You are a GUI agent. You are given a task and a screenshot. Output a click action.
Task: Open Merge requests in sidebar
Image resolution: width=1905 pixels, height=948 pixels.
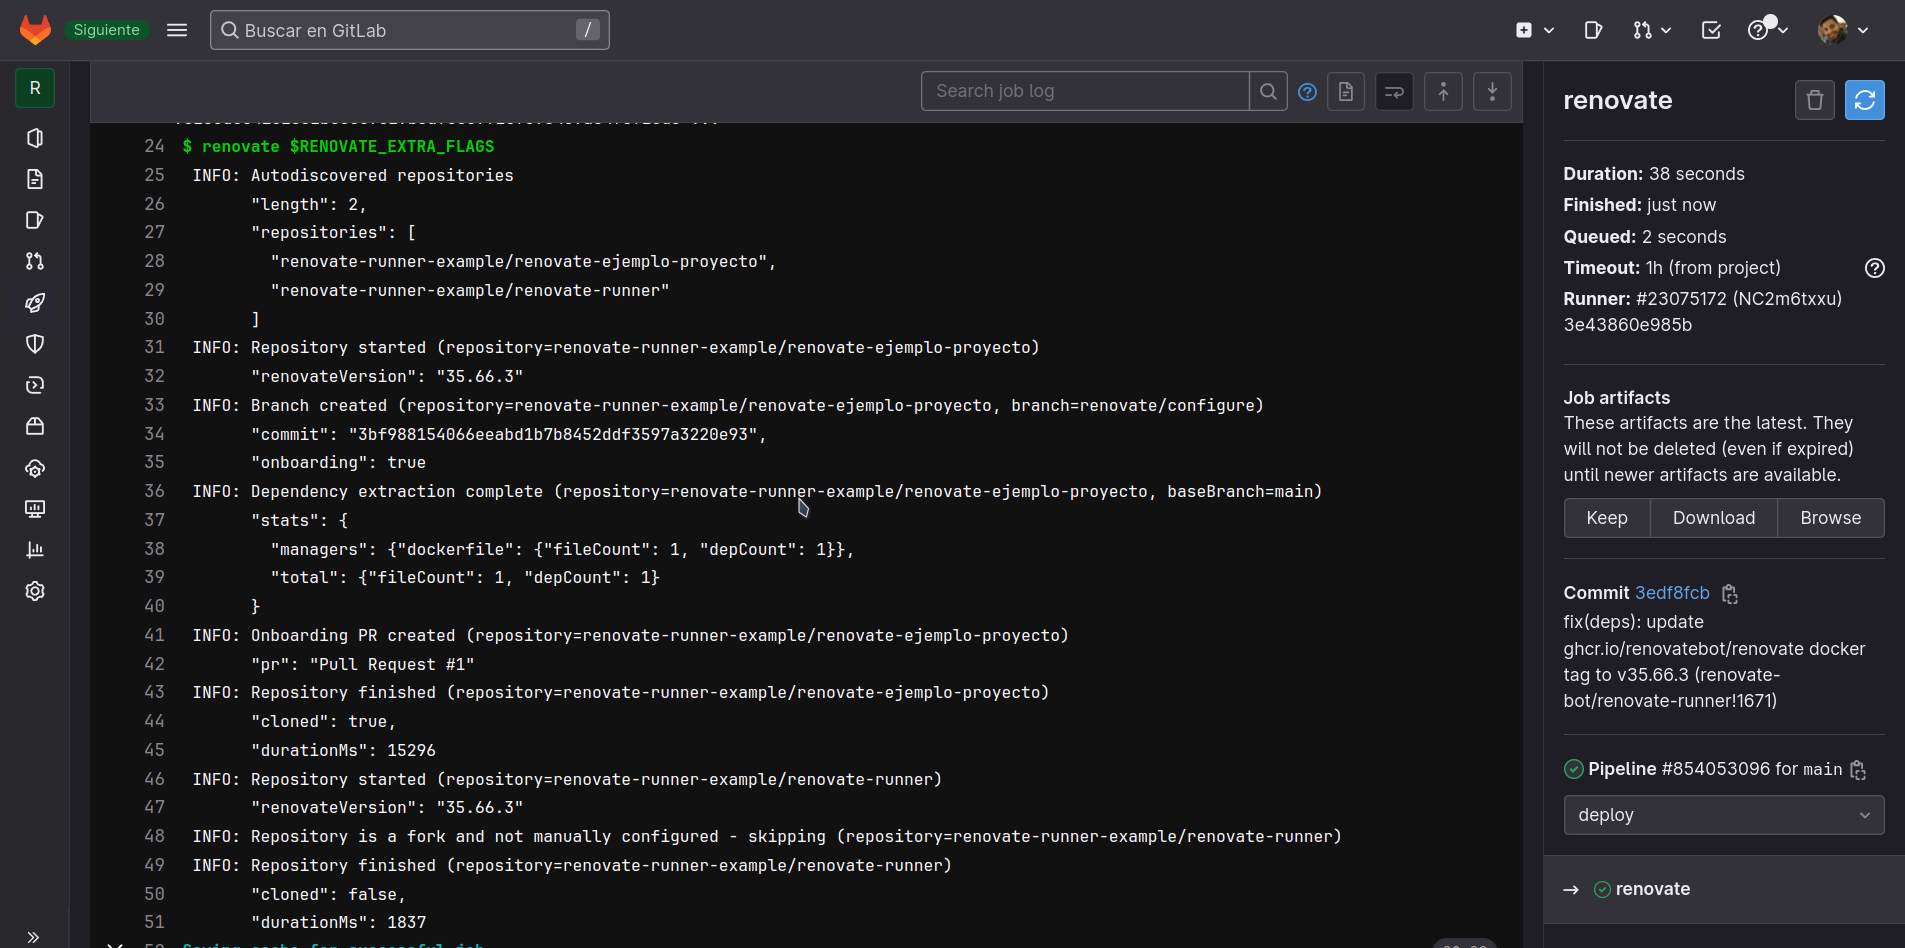[35, 261]
